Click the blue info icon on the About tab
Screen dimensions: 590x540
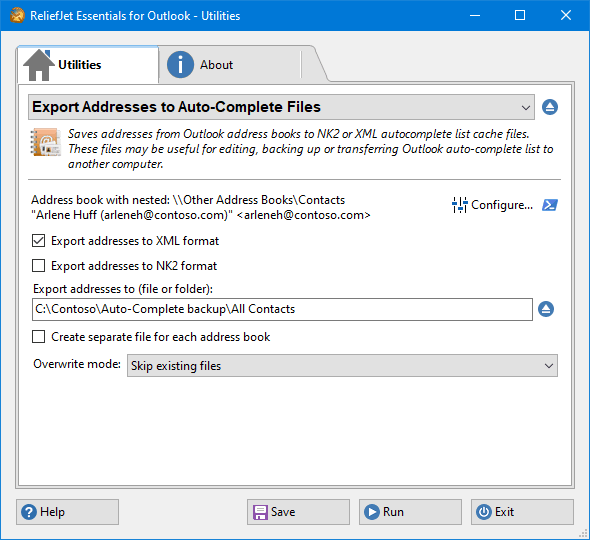click(180, 65)
